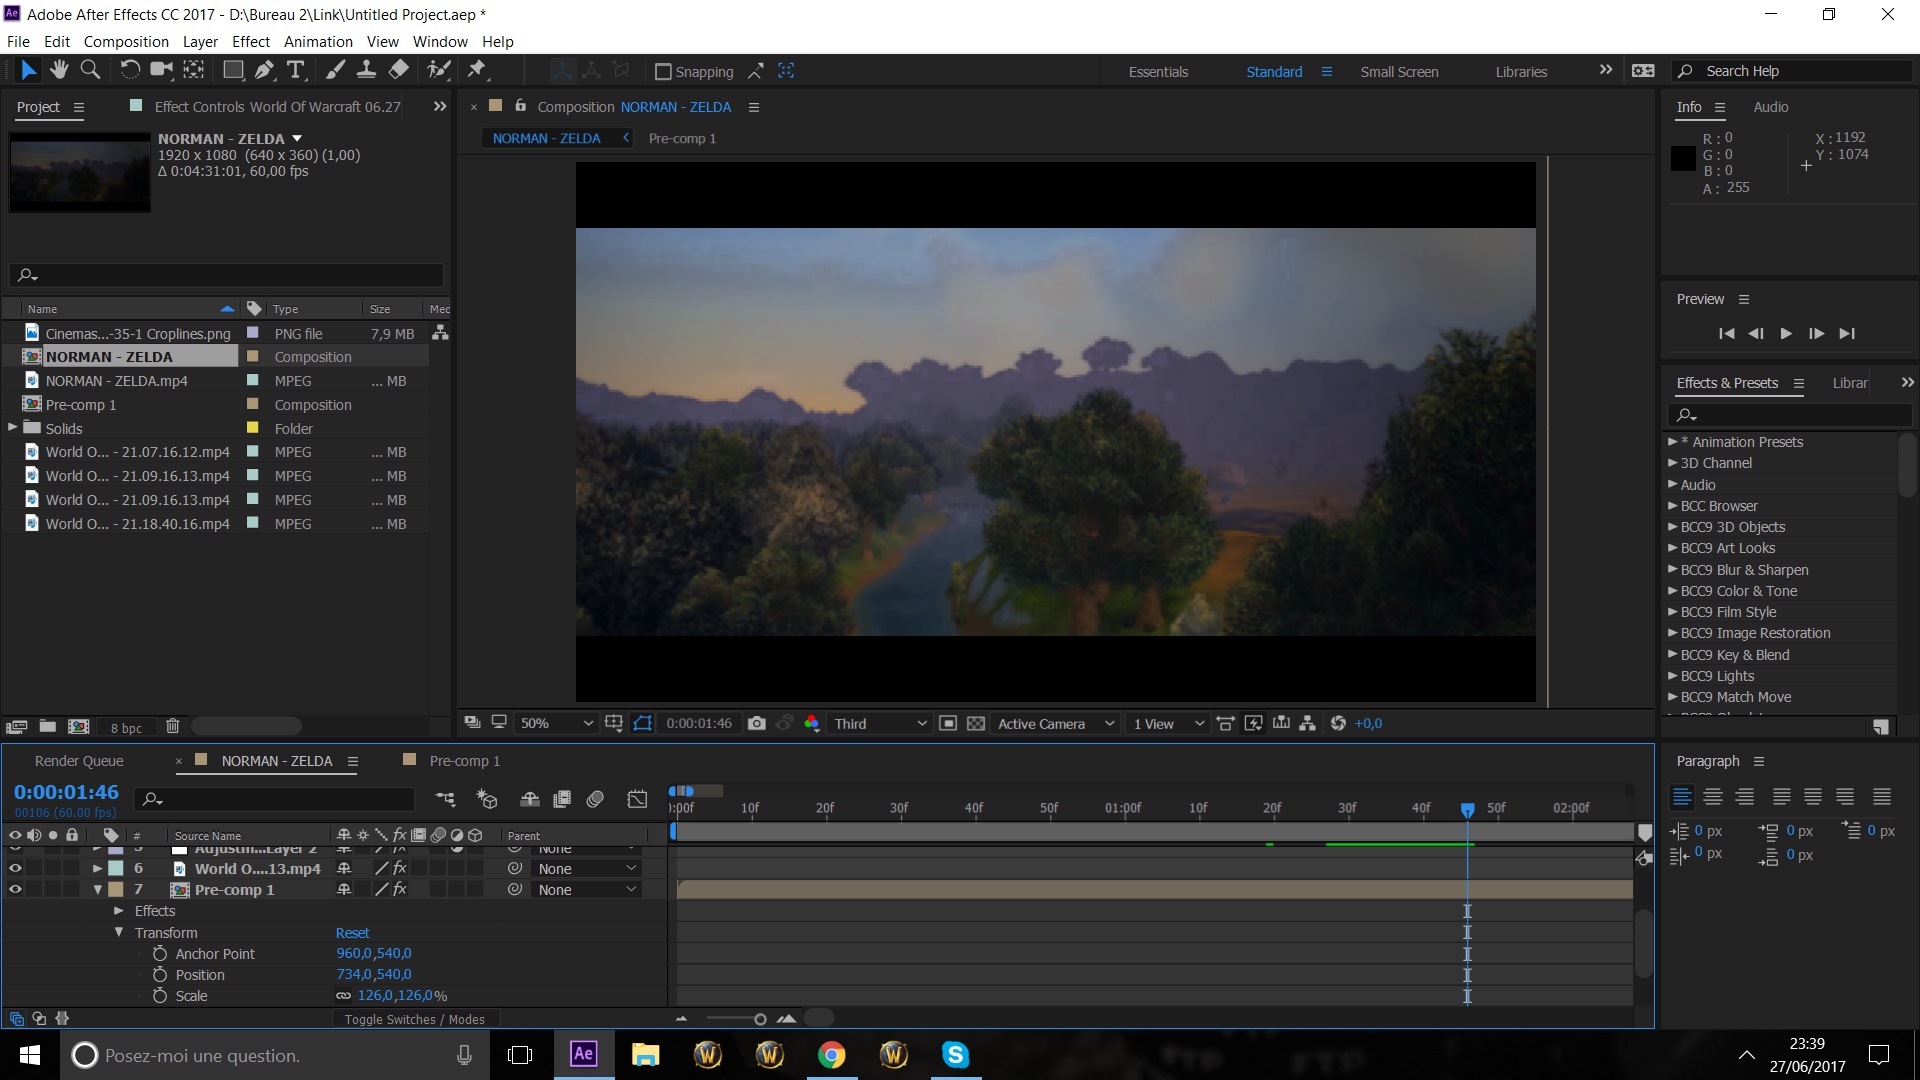Adjust the timeline zoom slider
Screen dimensions: 1920x1080
click(x=760, y=1019)
